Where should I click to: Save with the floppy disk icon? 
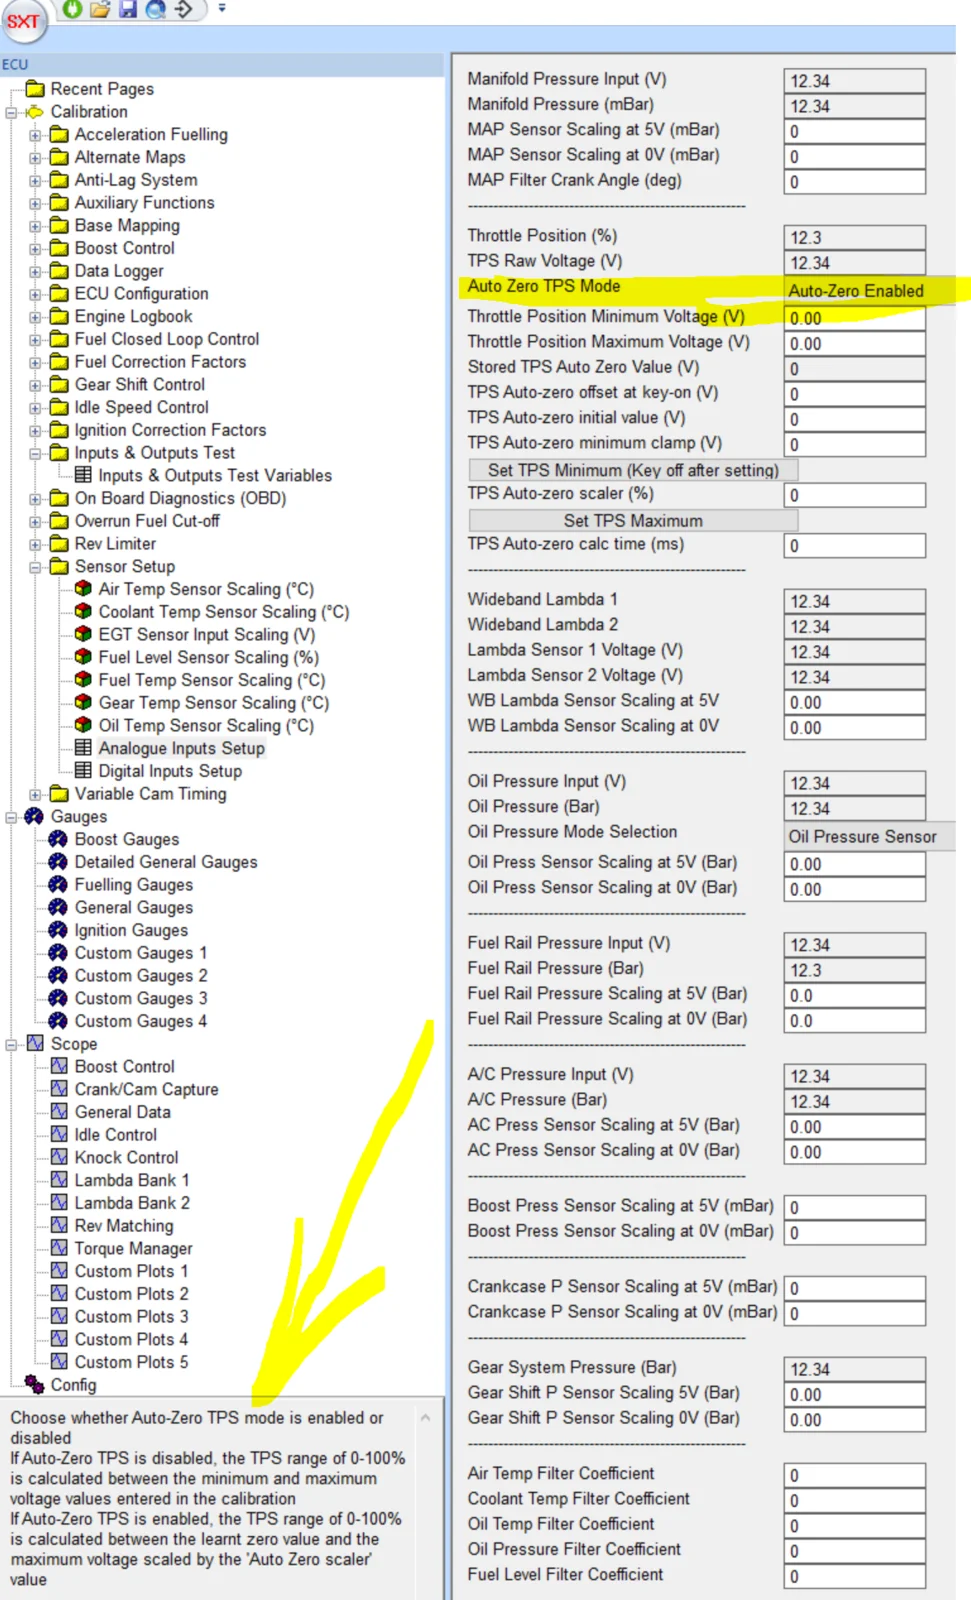128,9
